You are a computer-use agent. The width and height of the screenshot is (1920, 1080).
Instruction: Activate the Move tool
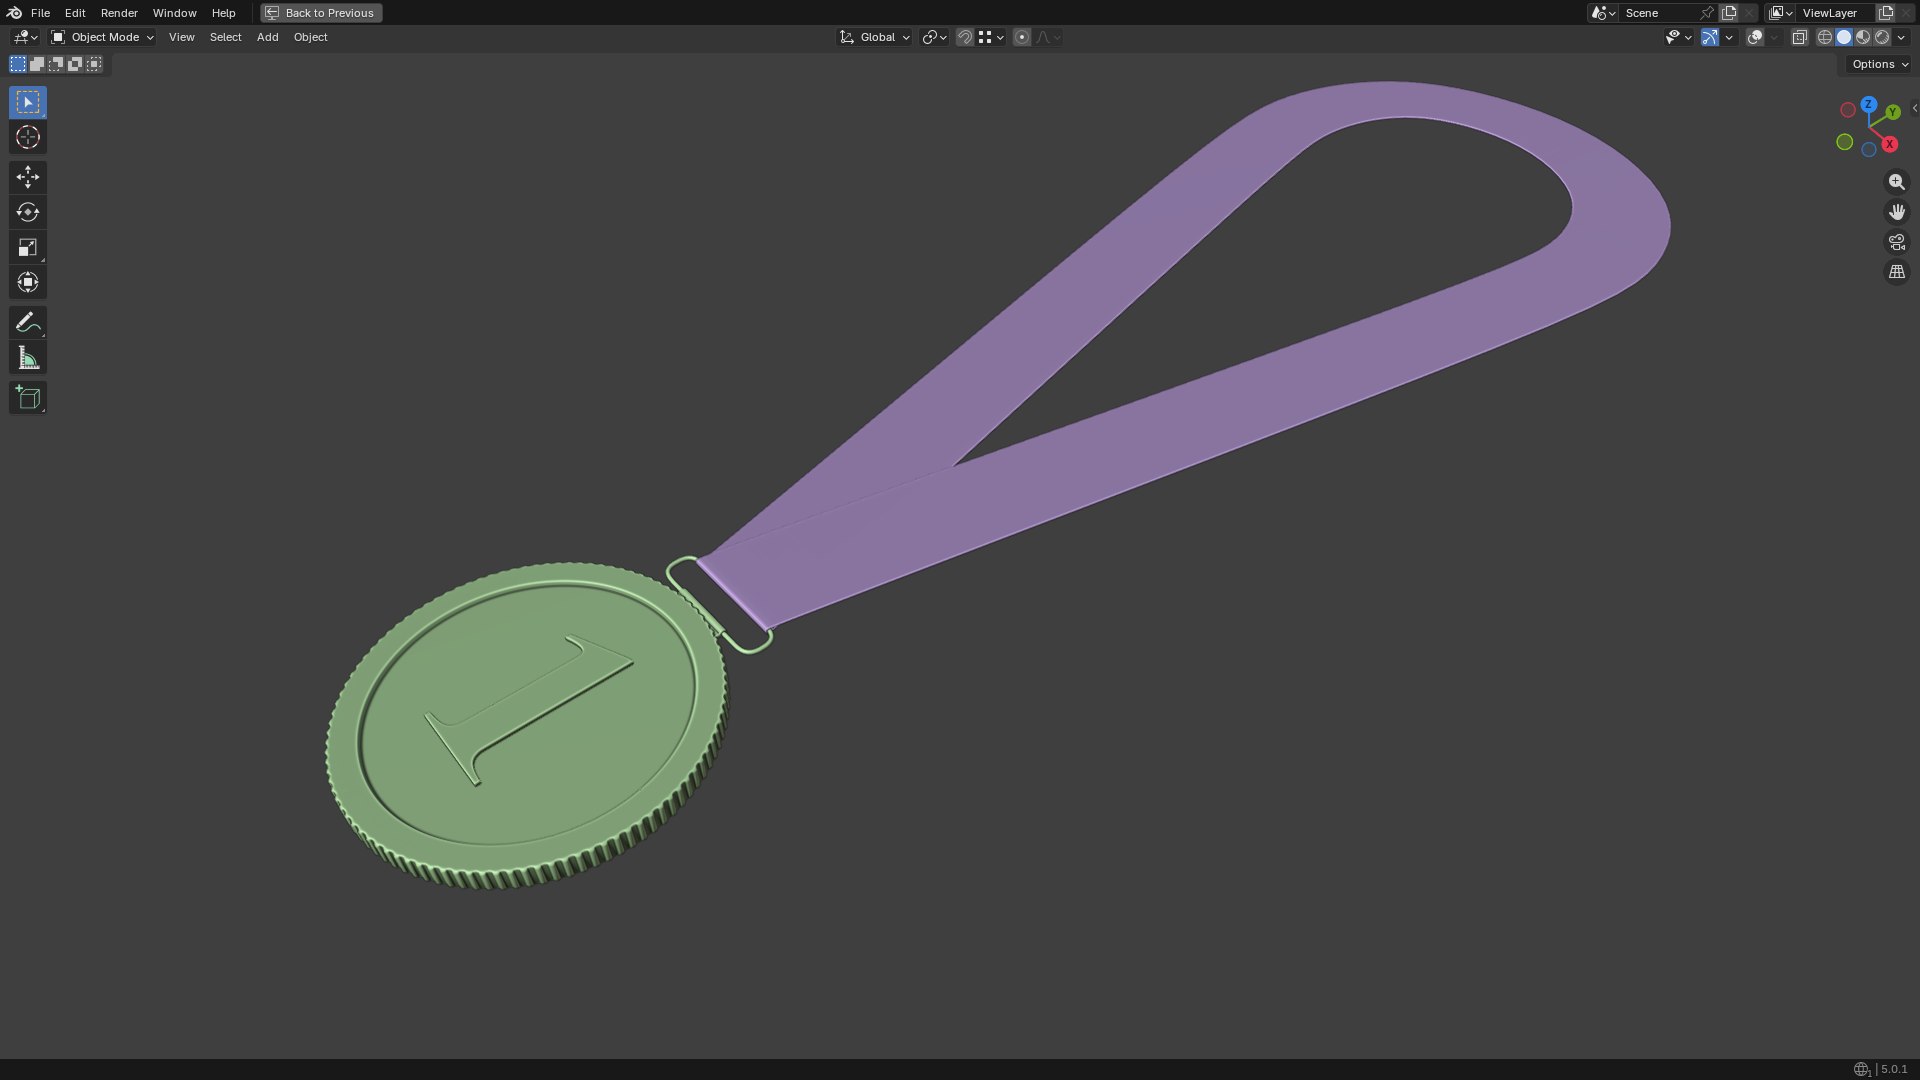coord(28,177)
